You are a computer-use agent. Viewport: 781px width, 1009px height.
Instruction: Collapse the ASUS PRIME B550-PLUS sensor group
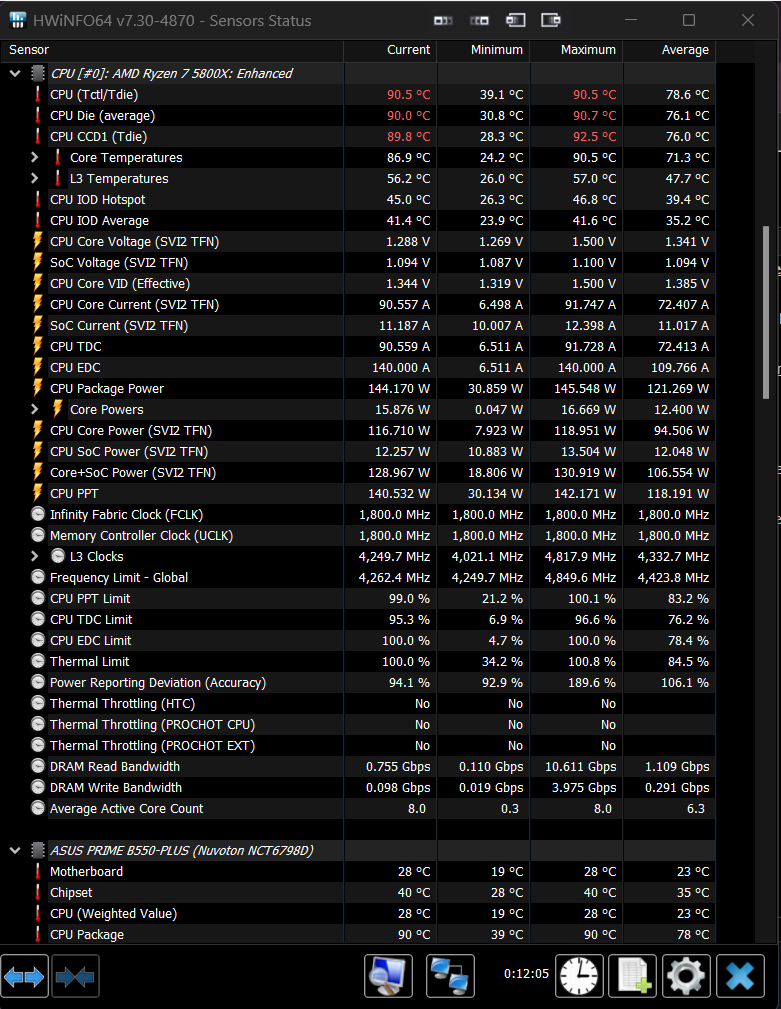tap(15, 850)
